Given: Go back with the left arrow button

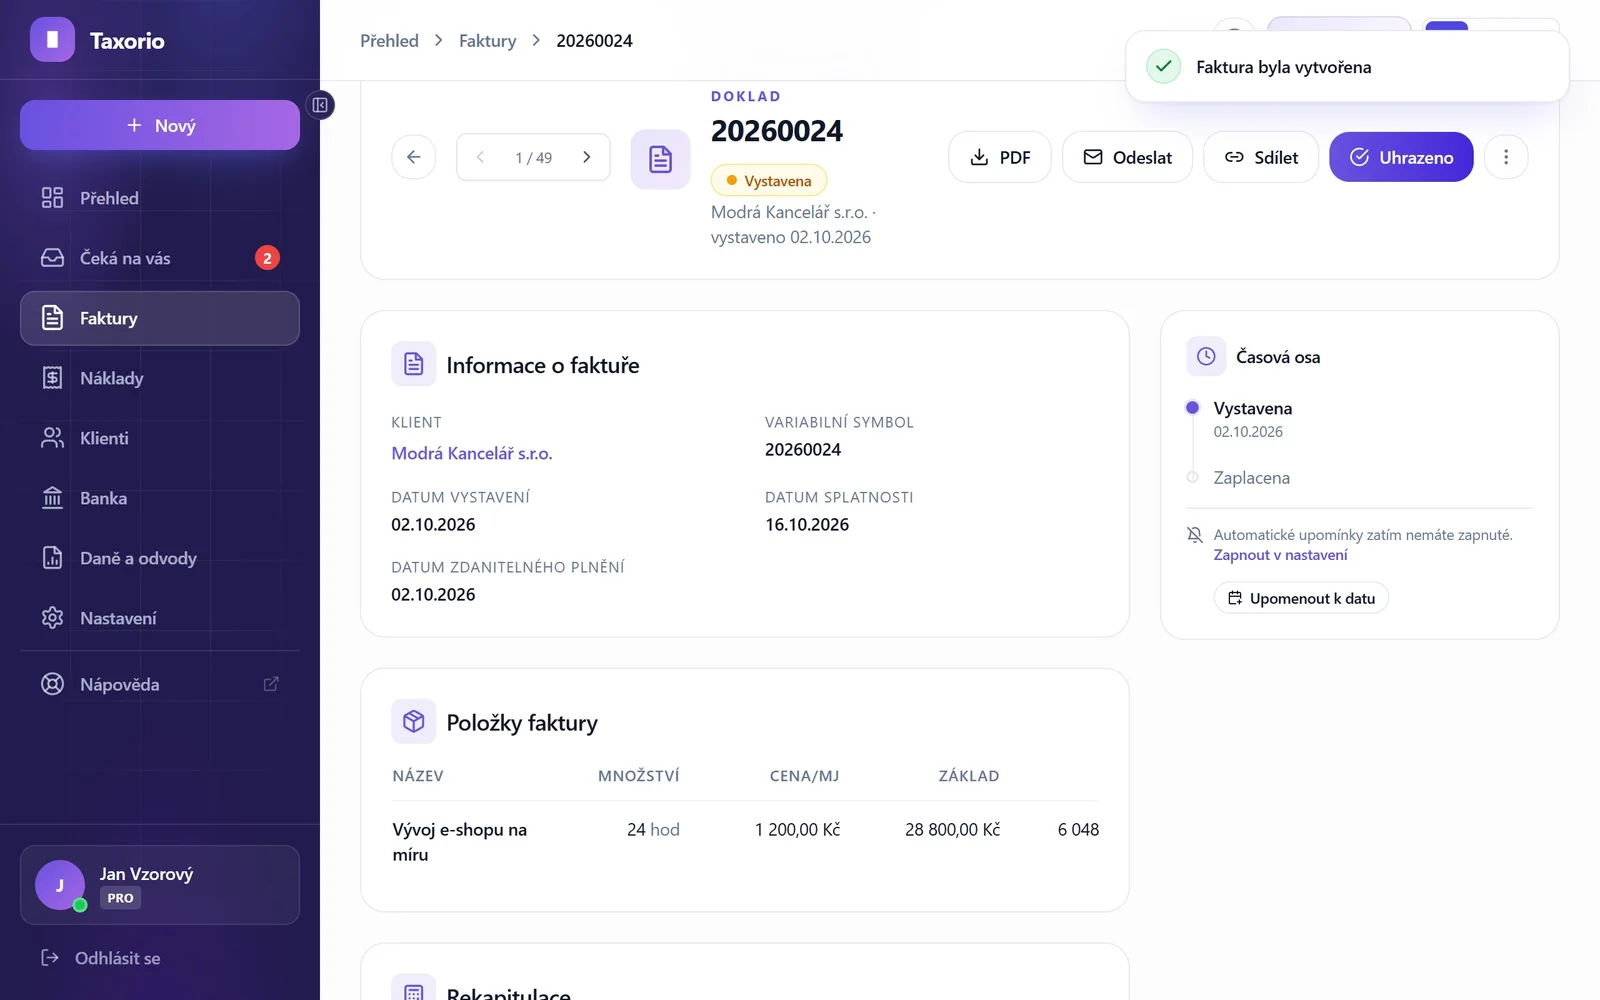Looking at the screenshot, I should coord(414,157).
